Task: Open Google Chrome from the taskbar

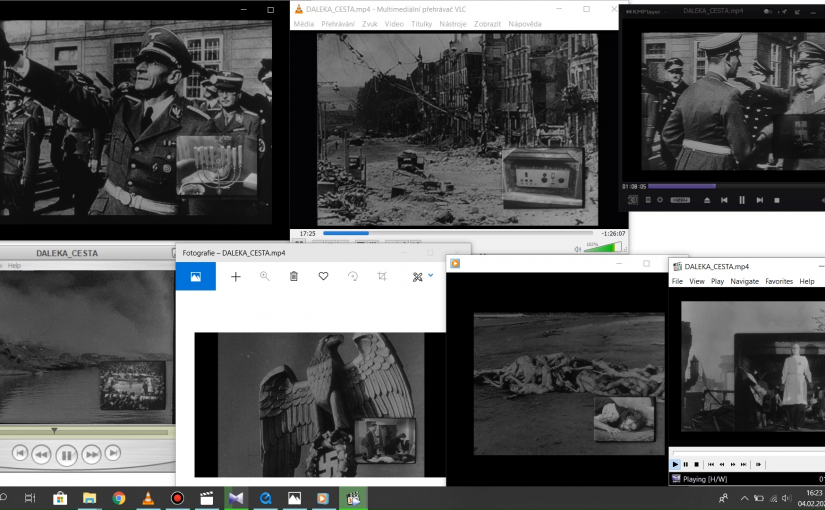Action: click(x=118, y=497)
